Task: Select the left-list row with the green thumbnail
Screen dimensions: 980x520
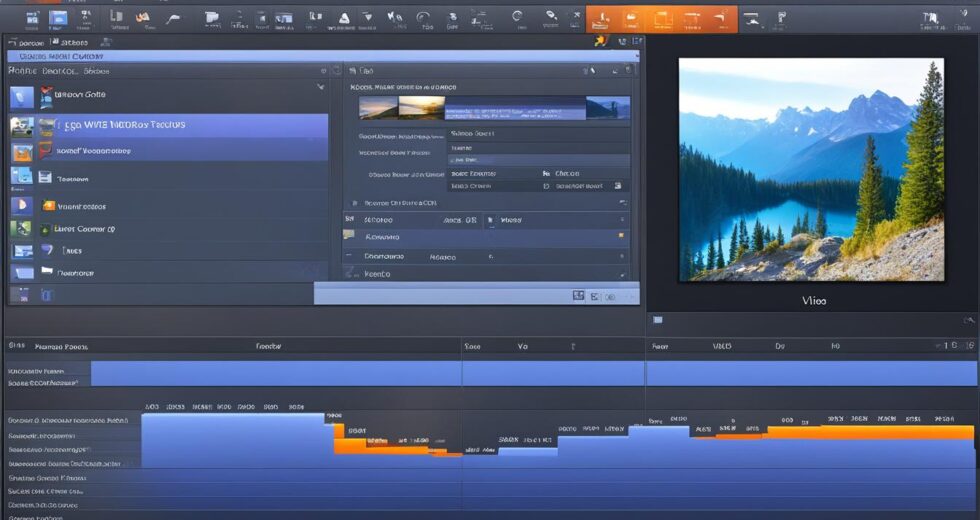Action: [x=168, y=229]
